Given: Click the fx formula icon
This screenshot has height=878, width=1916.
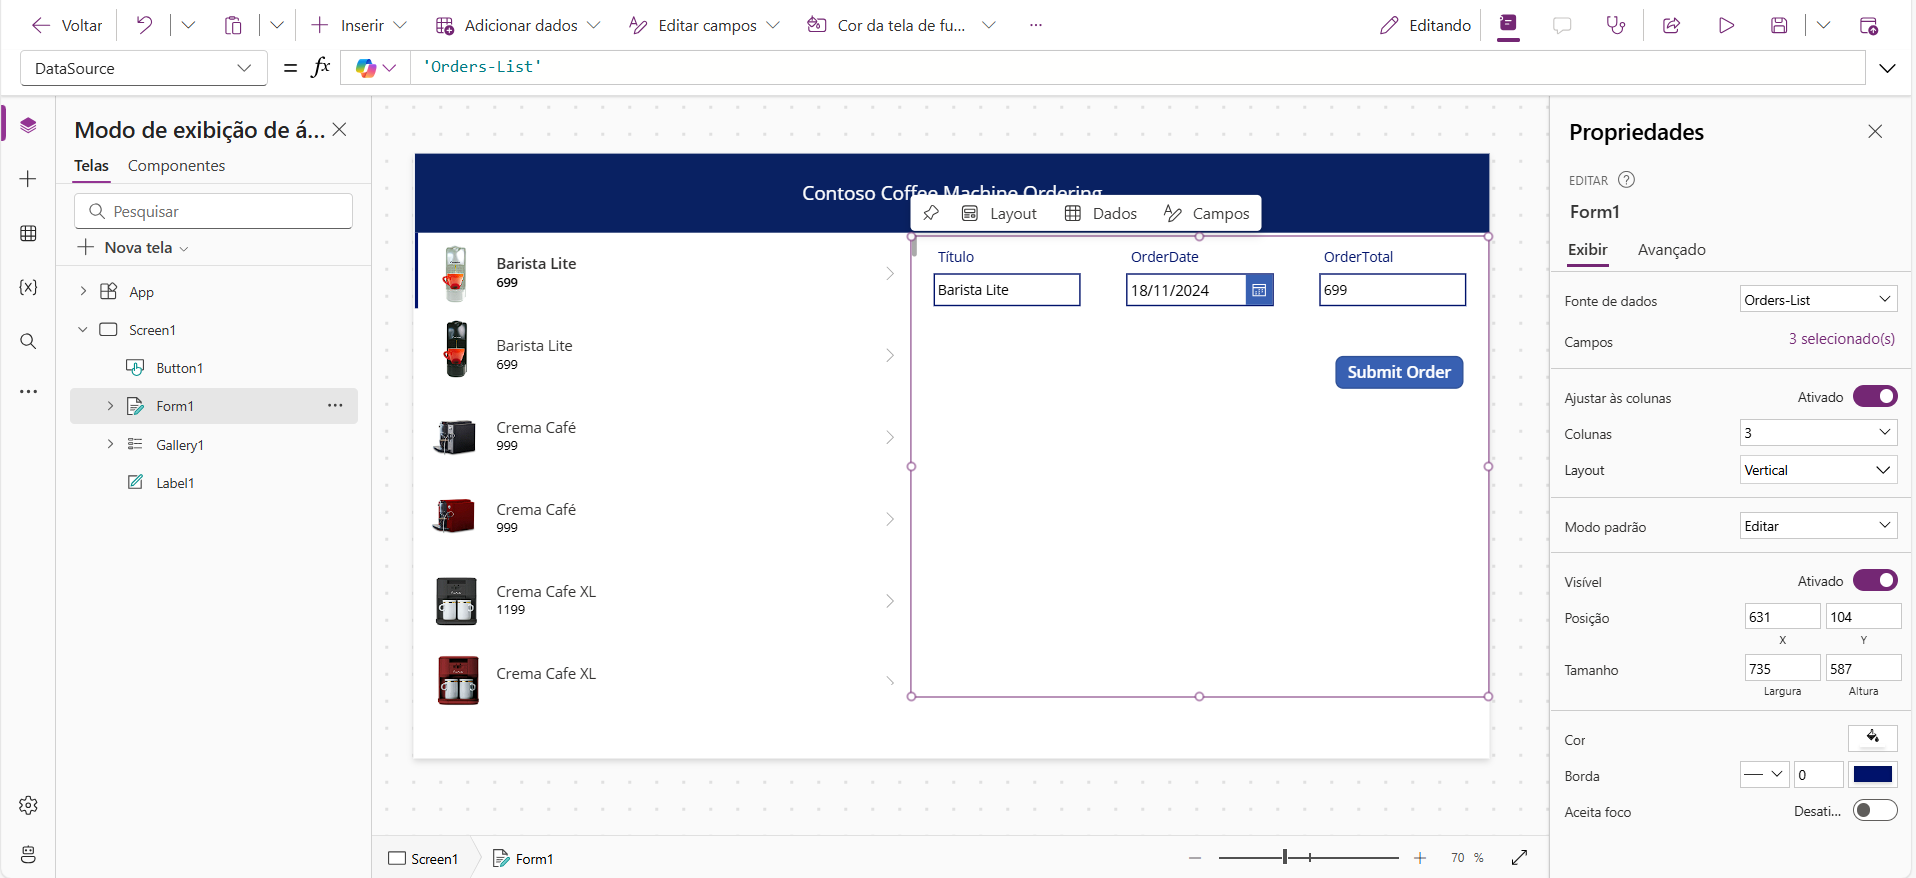Looking at the screenshot, I should 321,67.
